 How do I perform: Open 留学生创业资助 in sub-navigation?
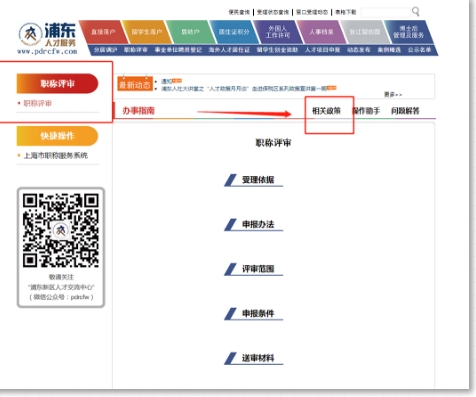[x=277, y=50]
